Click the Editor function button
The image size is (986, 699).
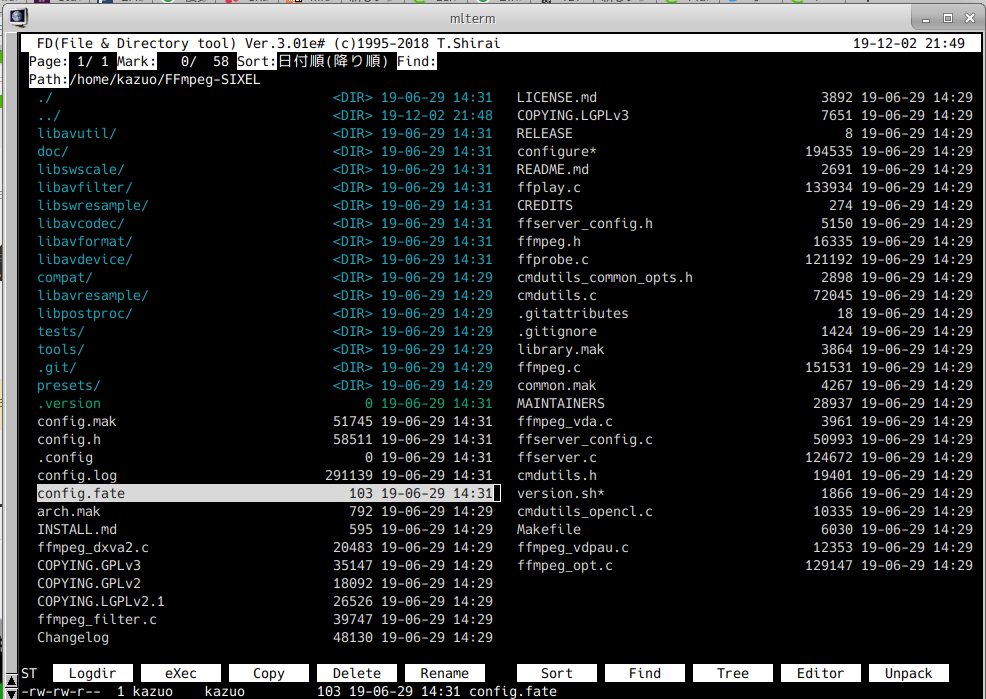tap(821, 673)
